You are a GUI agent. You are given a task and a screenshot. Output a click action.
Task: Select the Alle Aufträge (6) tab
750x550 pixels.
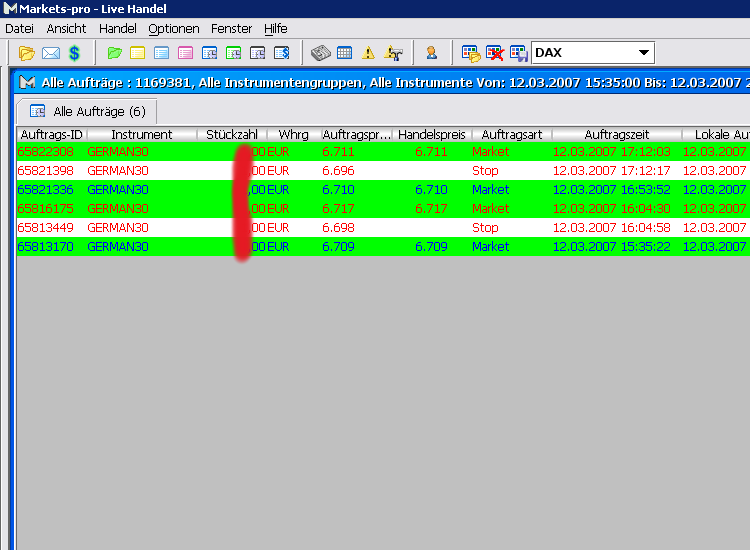[x=88, y=111]
